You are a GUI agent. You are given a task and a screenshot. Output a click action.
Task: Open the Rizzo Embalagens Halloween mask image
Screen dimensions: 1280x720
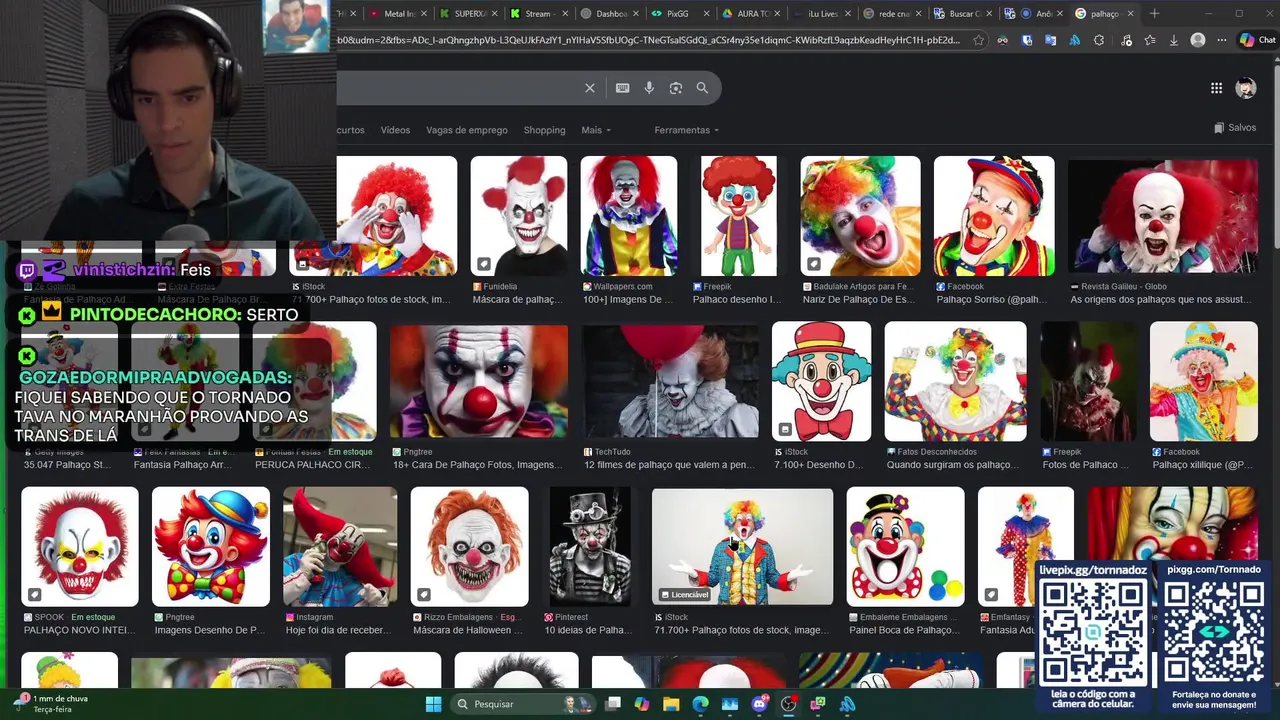(470, 546)
